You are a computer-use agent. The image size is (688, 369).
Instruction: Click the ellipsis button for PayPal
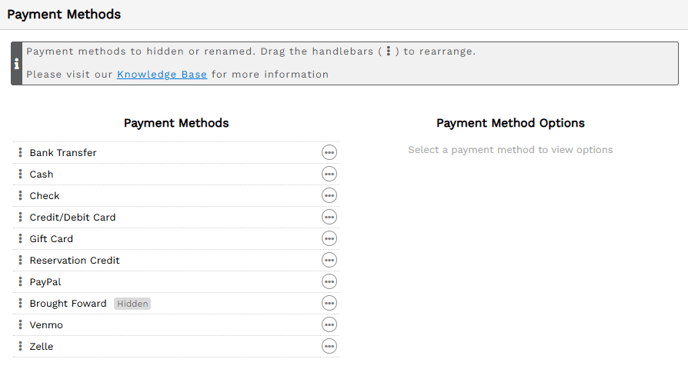click(329, 282)
